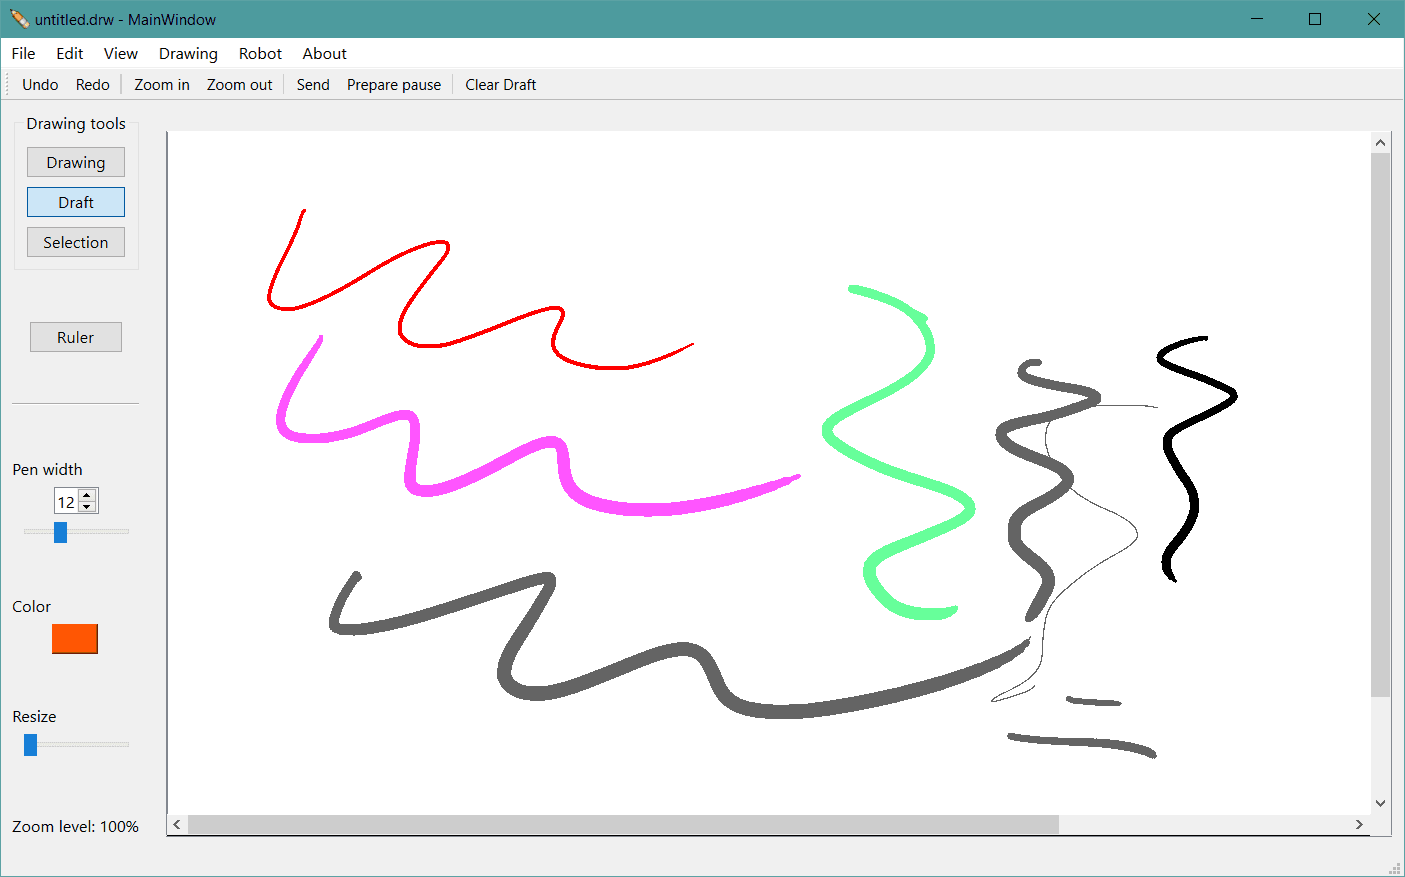Screen dimensions: 1405x877
Task: Click Clear Draft in the toolbar
Action: 501,85
